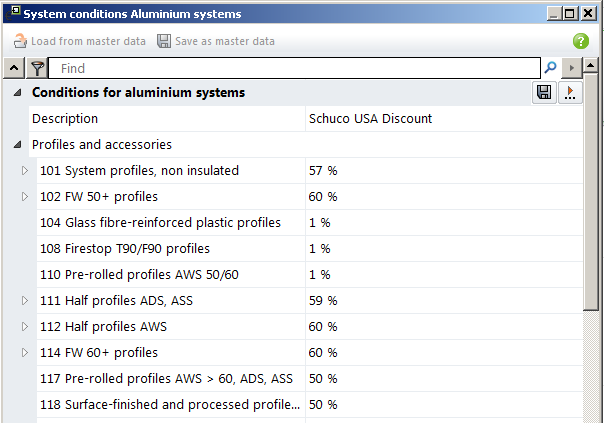Expand 102 FW 50+ profiles row
Screen dimensions: 604x423
(x=25, y=197)
